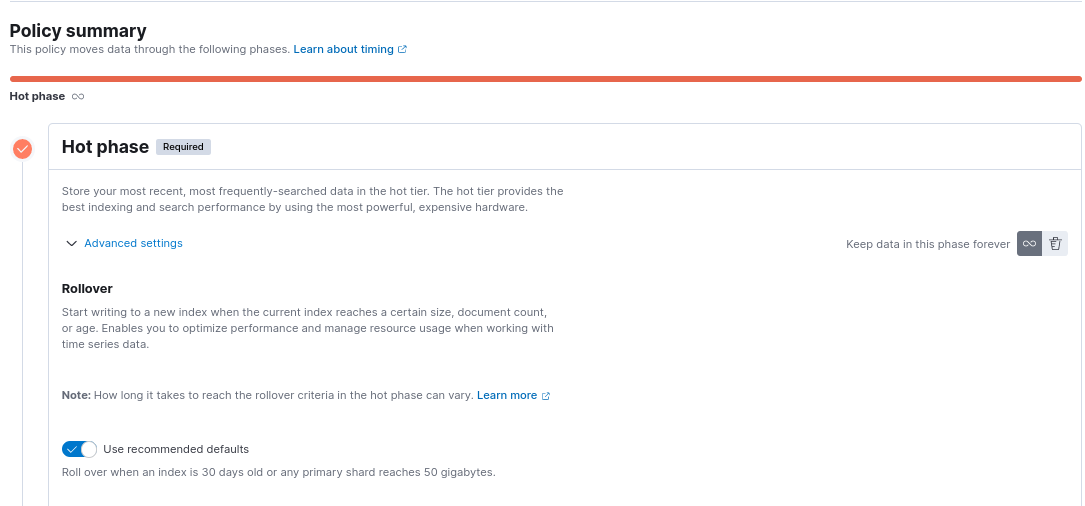Click the chevron arrow before Advanced settings
This screenshot has height=506, width=1085.
[x=71, y=244]
